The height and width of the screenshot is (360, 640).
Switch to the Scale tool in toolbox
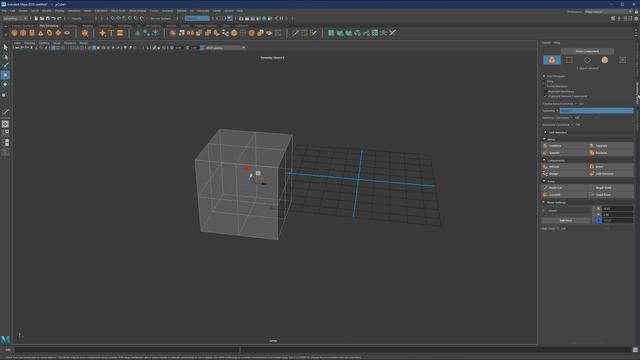coord(5,95)
